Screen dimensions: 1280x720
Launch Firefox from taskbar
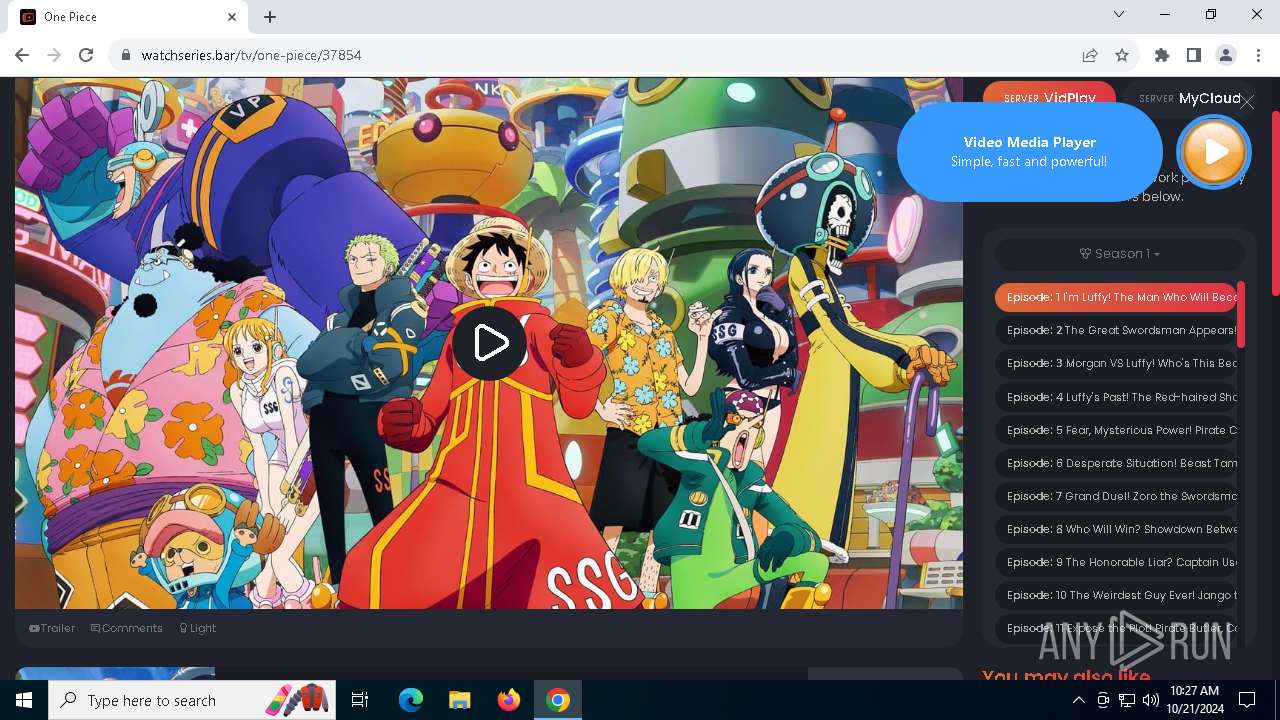coord(509,700)
